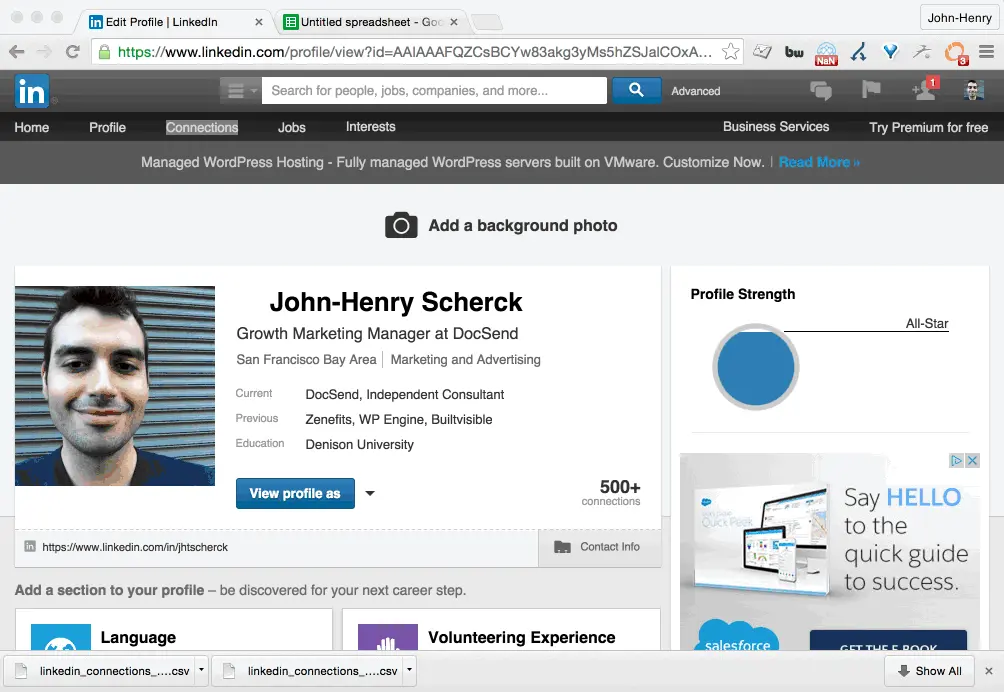Click the blue V extension icon

(x=891, y=52)
